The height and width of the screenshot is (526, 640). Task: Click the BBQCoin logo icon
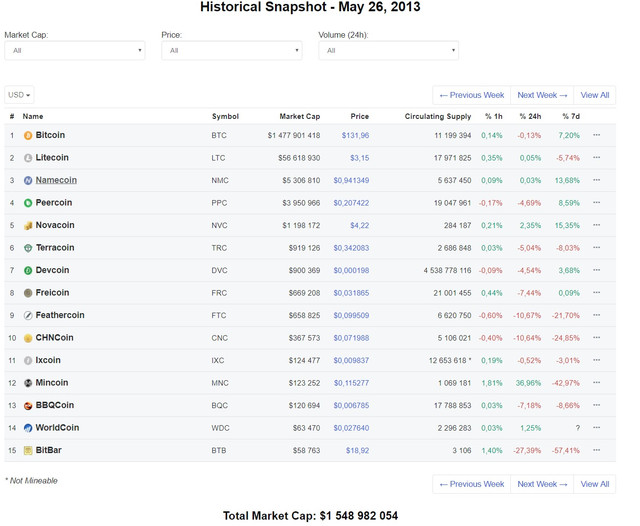[28, 405]
